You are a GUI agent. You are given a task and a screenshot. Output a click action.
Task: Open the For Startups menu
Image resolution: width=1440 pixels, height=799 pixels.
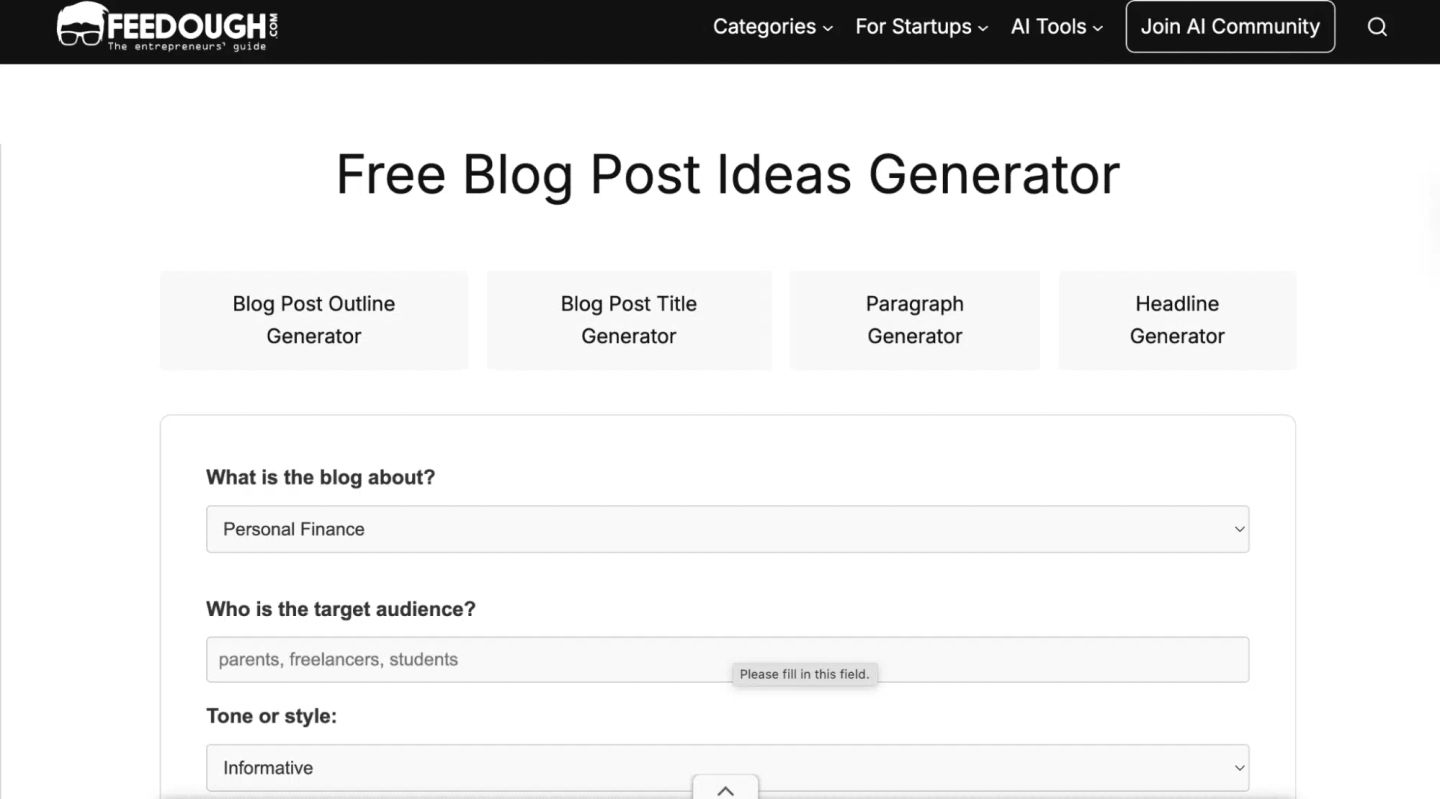[921, 27]
